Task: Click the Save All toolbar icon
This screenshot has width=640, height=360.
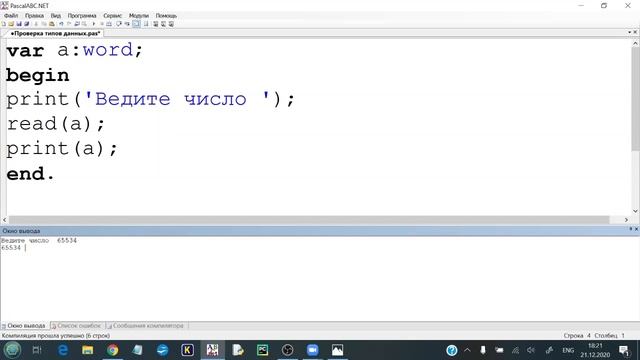Action: click(27, 24)
